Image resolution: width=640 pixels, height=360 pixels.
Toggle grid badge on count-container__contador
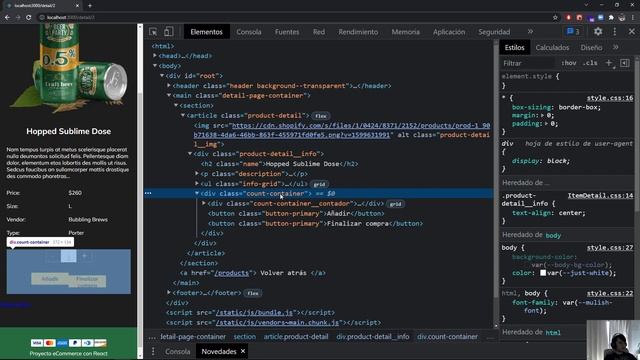tap(395, 204)
